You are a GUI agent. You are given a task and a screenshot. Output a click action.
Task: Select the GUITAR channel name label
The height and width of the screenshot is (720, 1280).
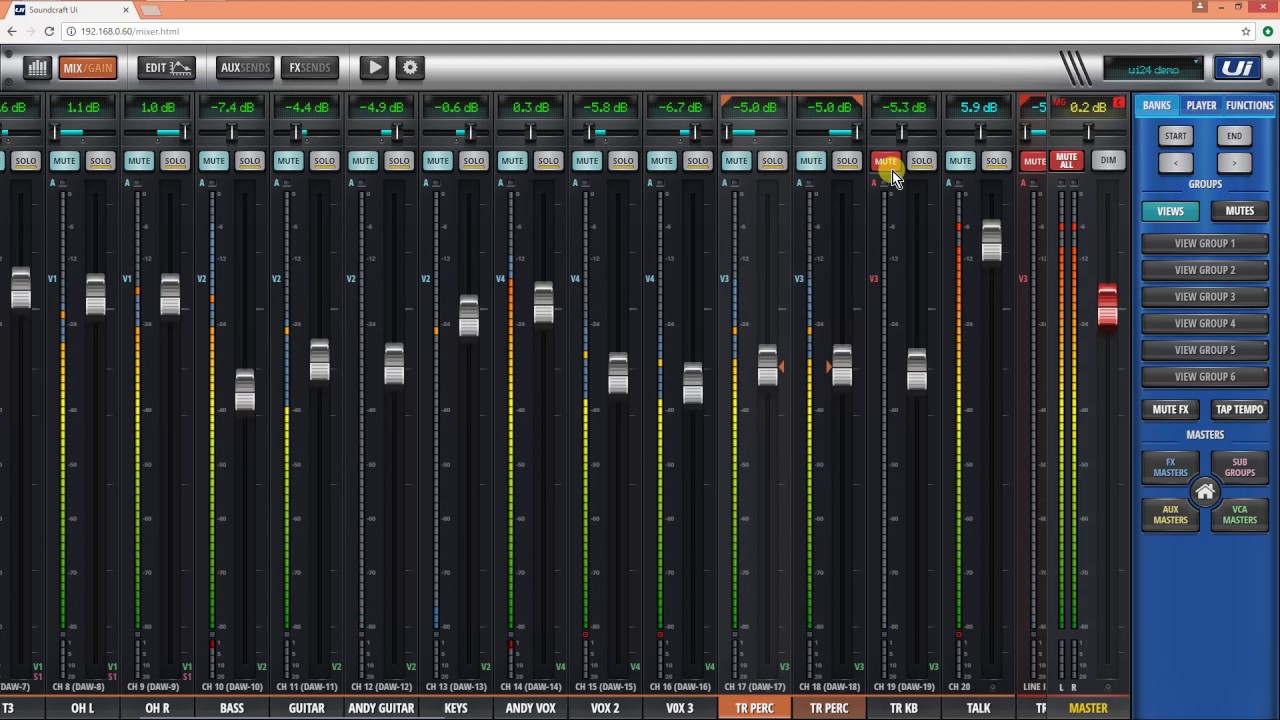tap(306, 708)
